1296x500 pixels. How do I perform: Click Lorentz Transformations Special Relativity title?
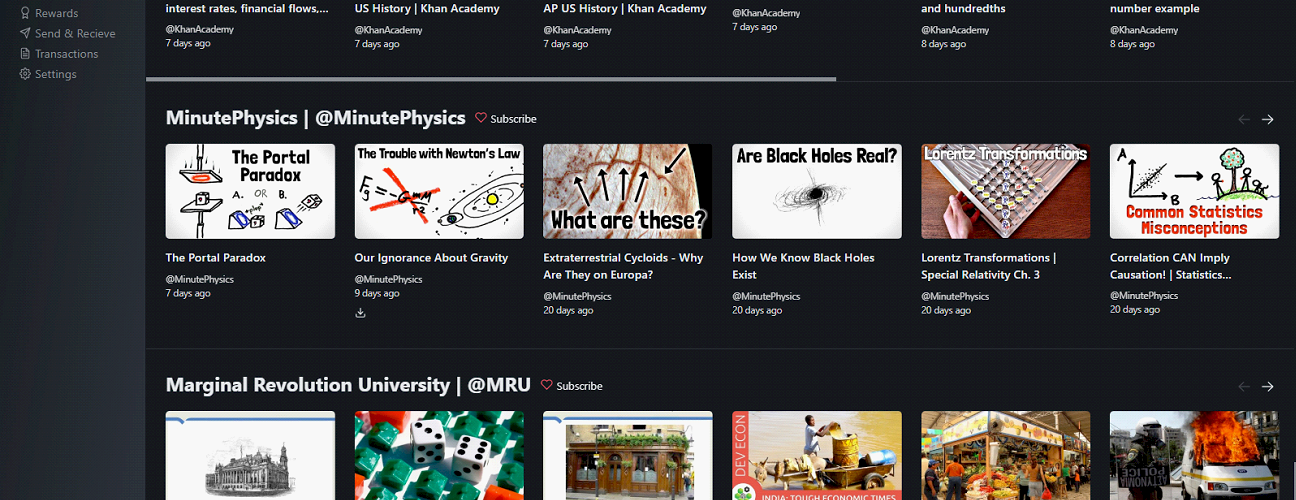988,266
